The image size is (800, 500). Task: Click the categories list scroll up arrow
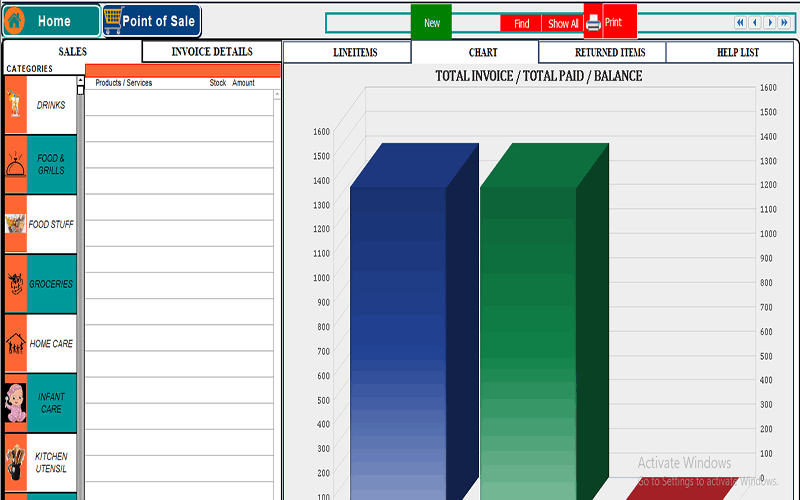81,80
